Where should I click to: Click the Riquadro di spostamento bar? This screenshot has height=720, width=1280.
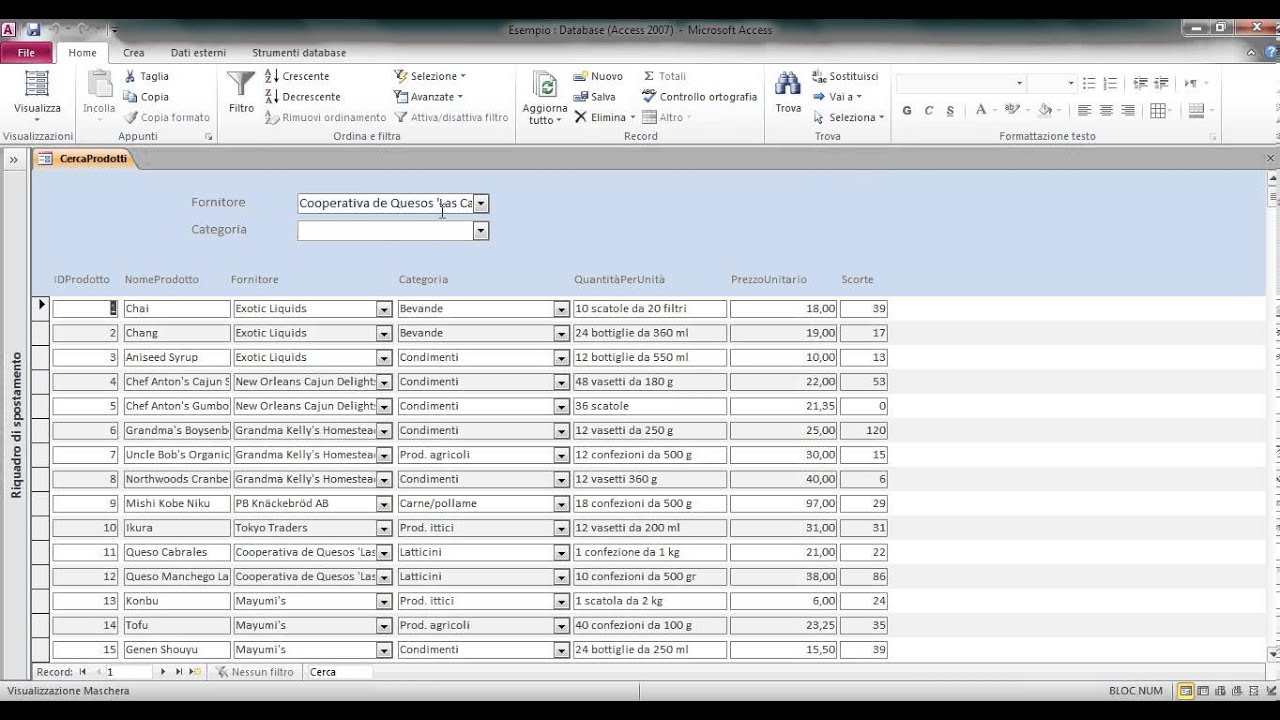click(x=16, y=424)
